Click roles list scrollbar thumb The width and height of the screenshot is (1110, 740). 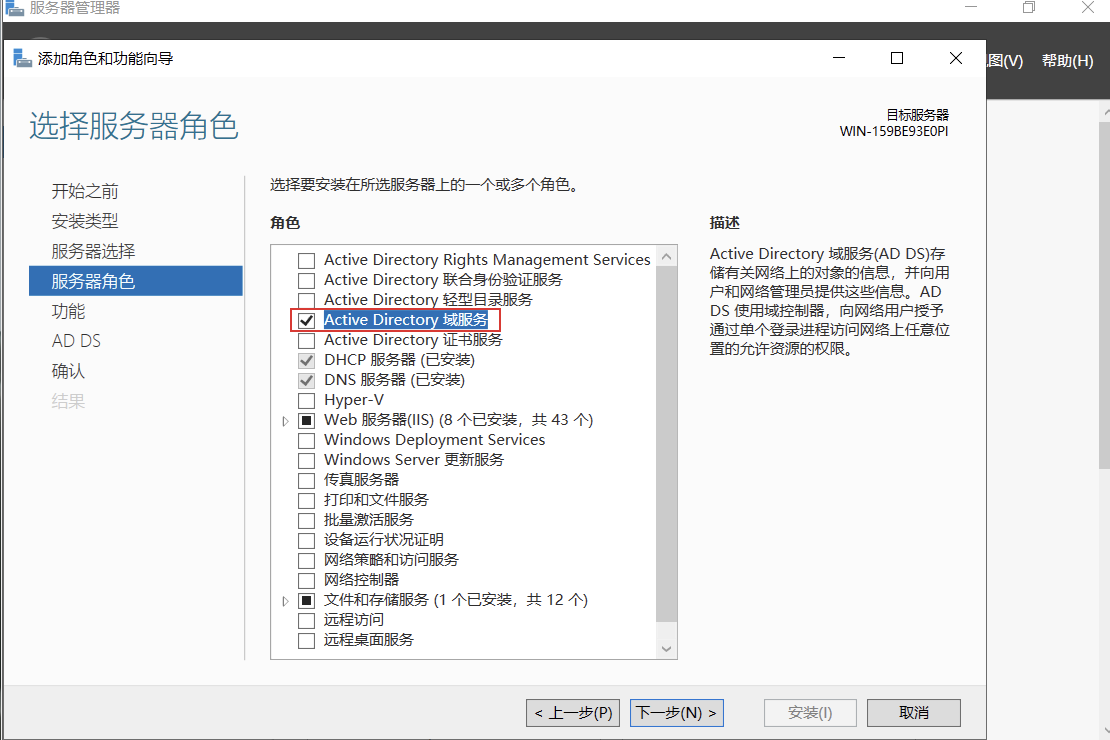[666, 445]
